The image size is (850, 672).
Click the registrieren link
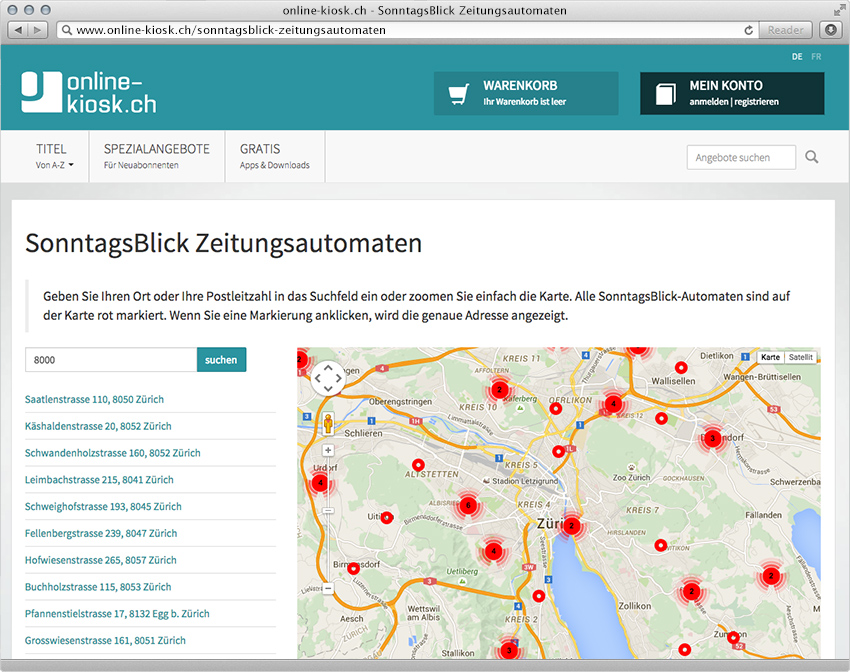(756, 102)
